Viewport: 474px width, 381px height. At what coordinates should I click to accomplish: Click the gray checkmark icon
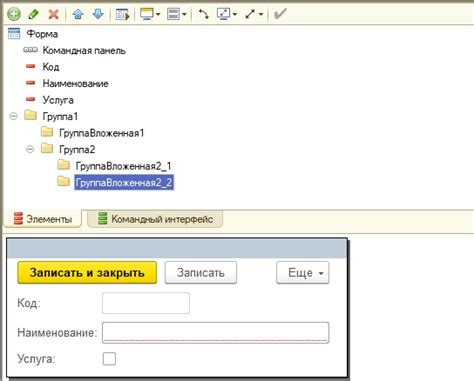[x=280, y=14]
